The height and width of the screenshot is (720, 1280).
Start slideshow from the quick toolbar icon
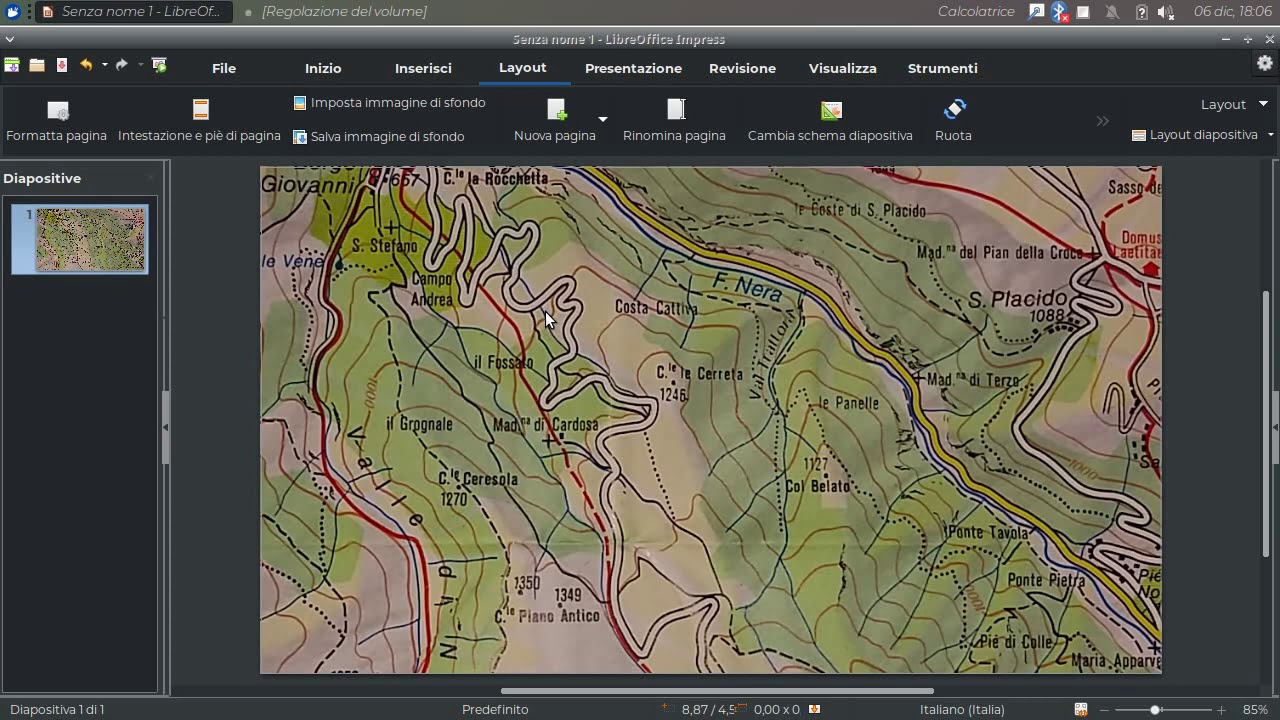pos(159,65)
